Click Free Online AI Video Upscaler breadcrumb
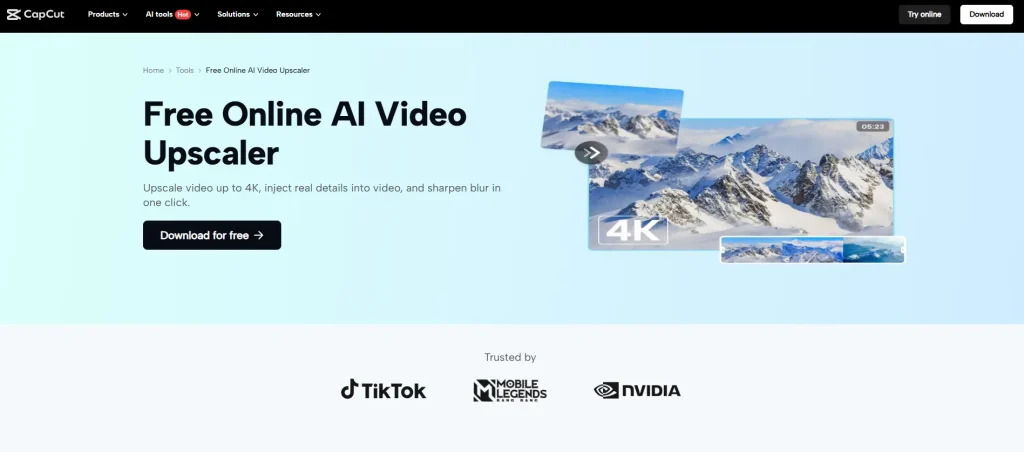 point(257,70)
